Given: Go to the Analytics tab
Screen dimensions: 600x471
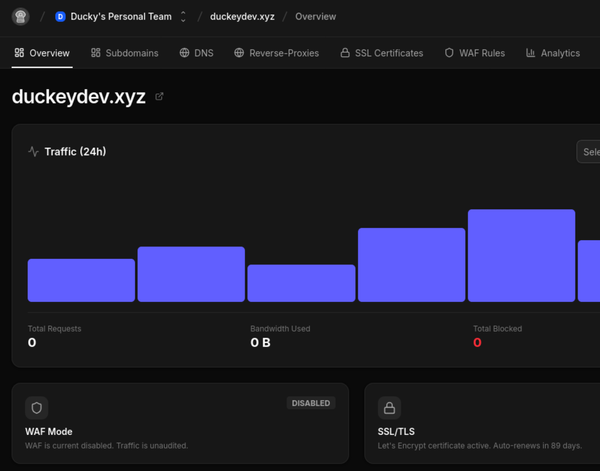Looking at the screenshot, I should 553,53.
